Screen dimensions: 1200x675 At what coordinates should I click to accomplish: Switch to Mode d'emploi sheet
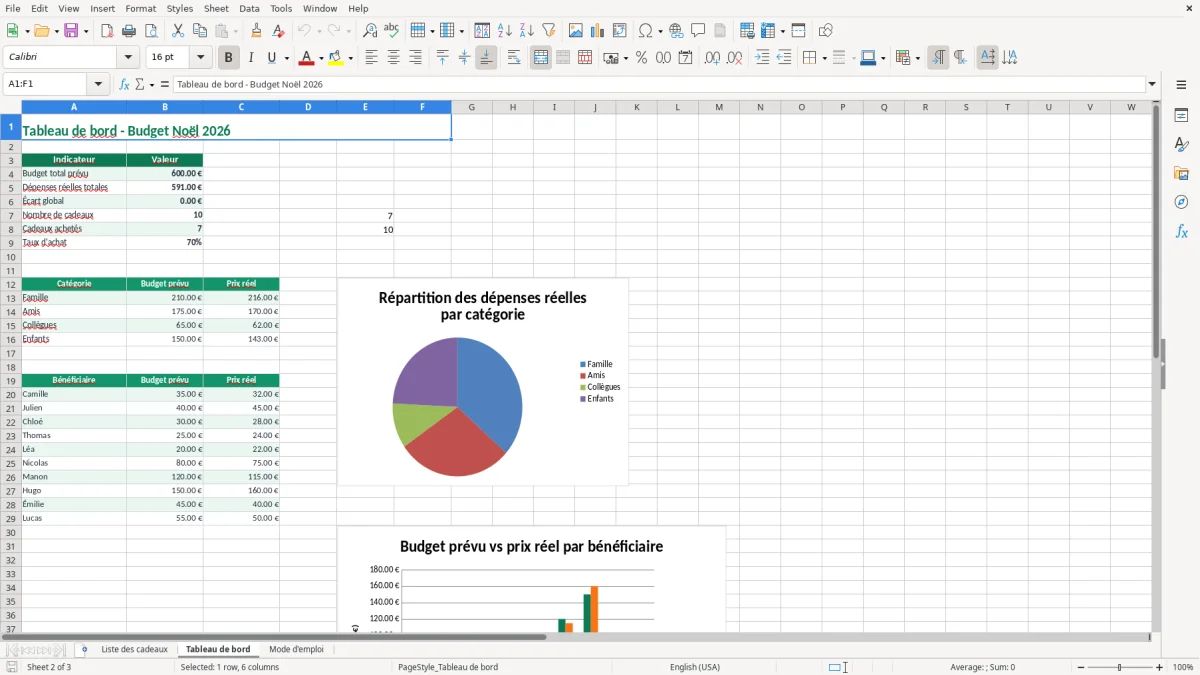tap(296, 649)
